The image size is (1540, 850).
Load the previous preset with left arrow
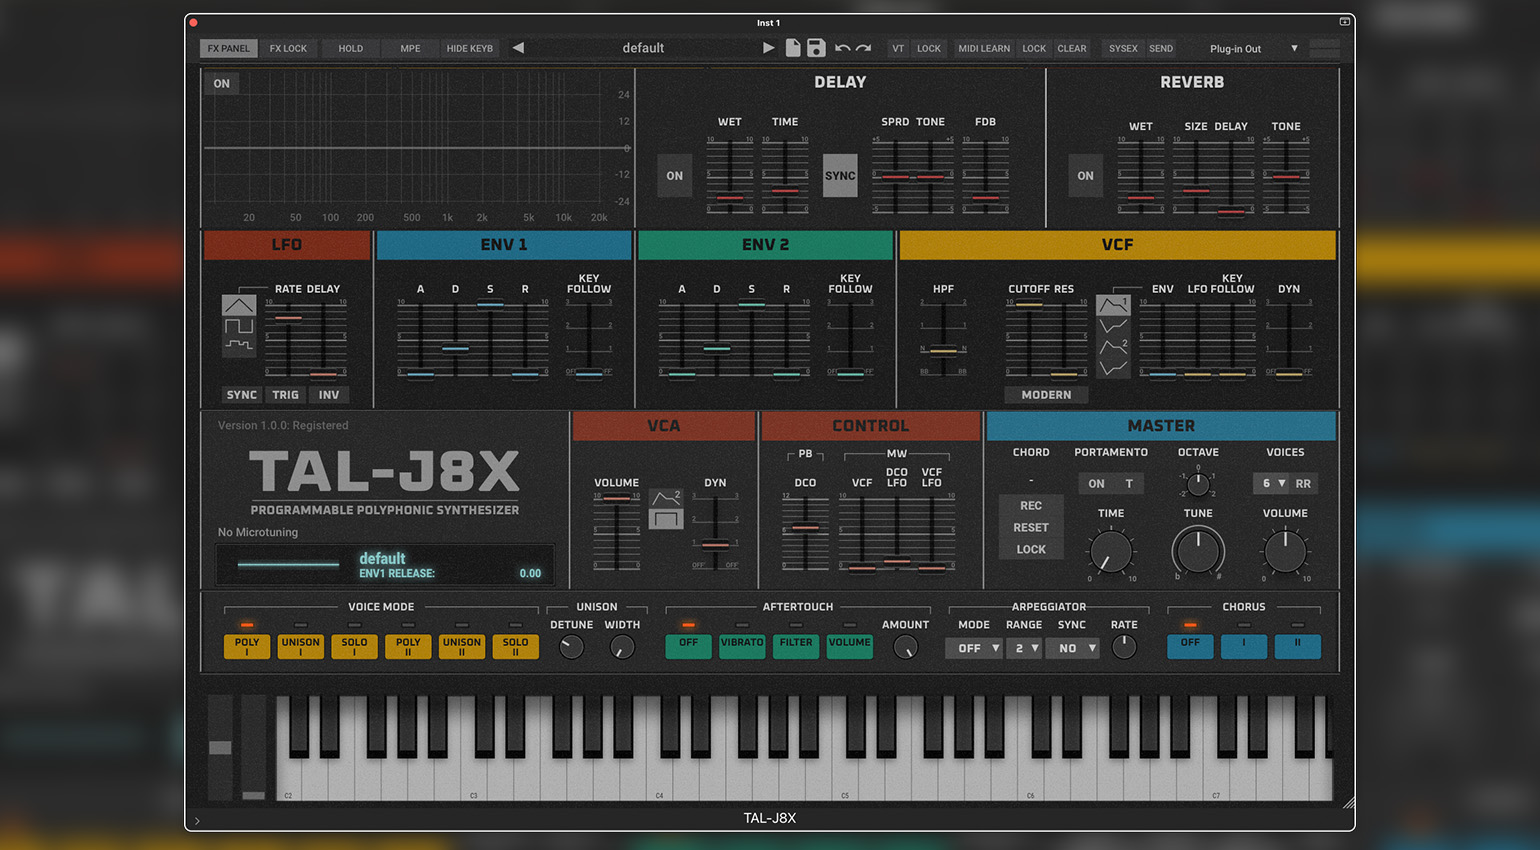tap(518, 48)
